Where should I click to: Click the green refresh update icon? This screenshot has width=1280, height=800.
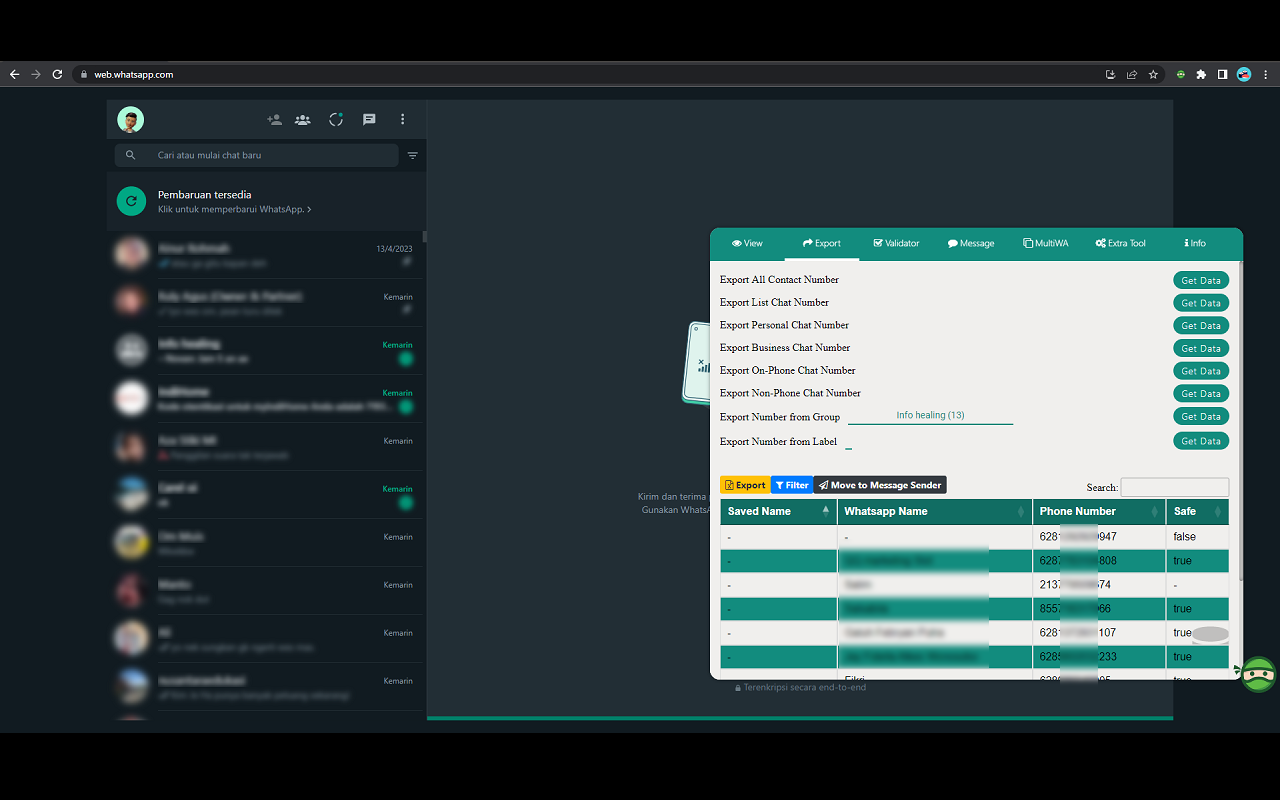click(x=131, y=201)
